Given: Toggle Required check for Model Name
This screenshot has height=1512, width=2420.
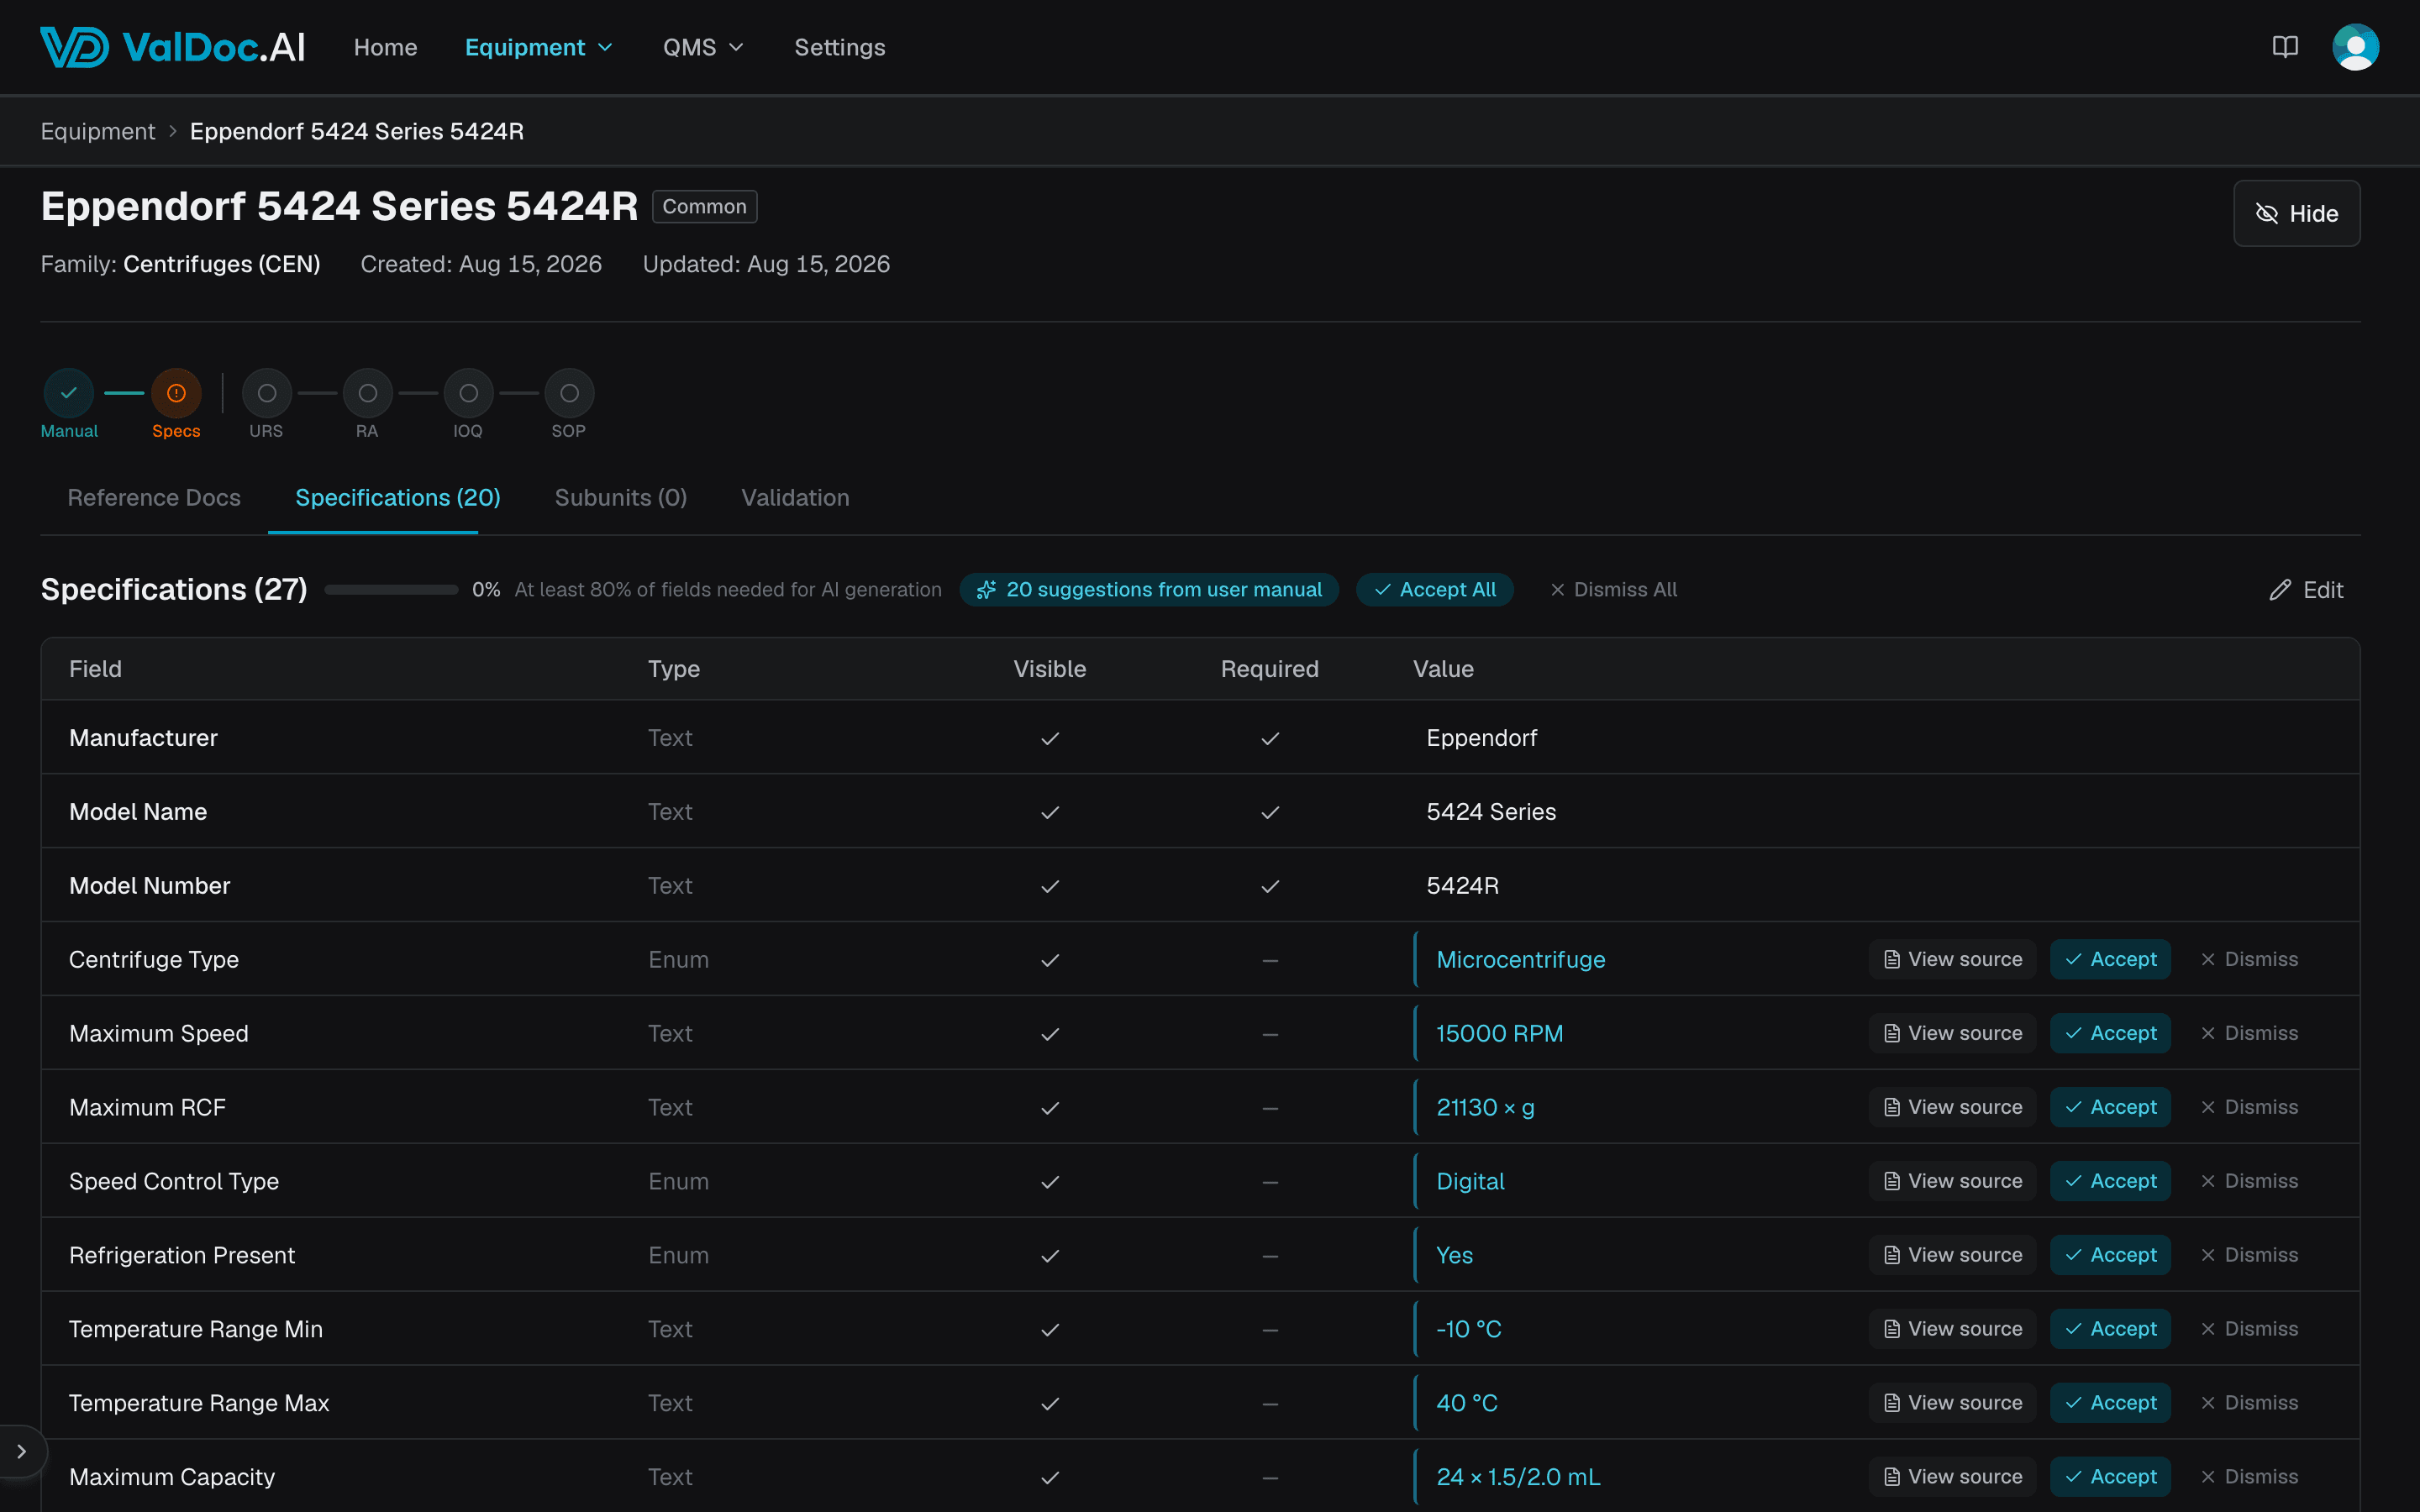Looking at the screenshot, I should click(x=1269, y=812).
